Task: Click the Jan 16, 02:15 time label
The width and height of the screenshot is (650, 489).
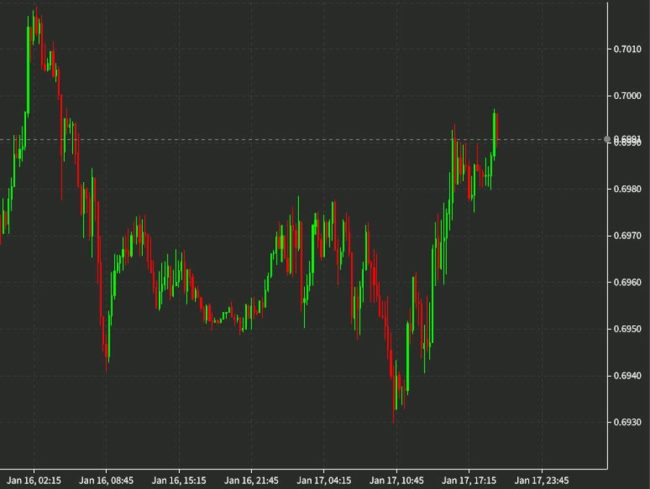Action: 35,479
